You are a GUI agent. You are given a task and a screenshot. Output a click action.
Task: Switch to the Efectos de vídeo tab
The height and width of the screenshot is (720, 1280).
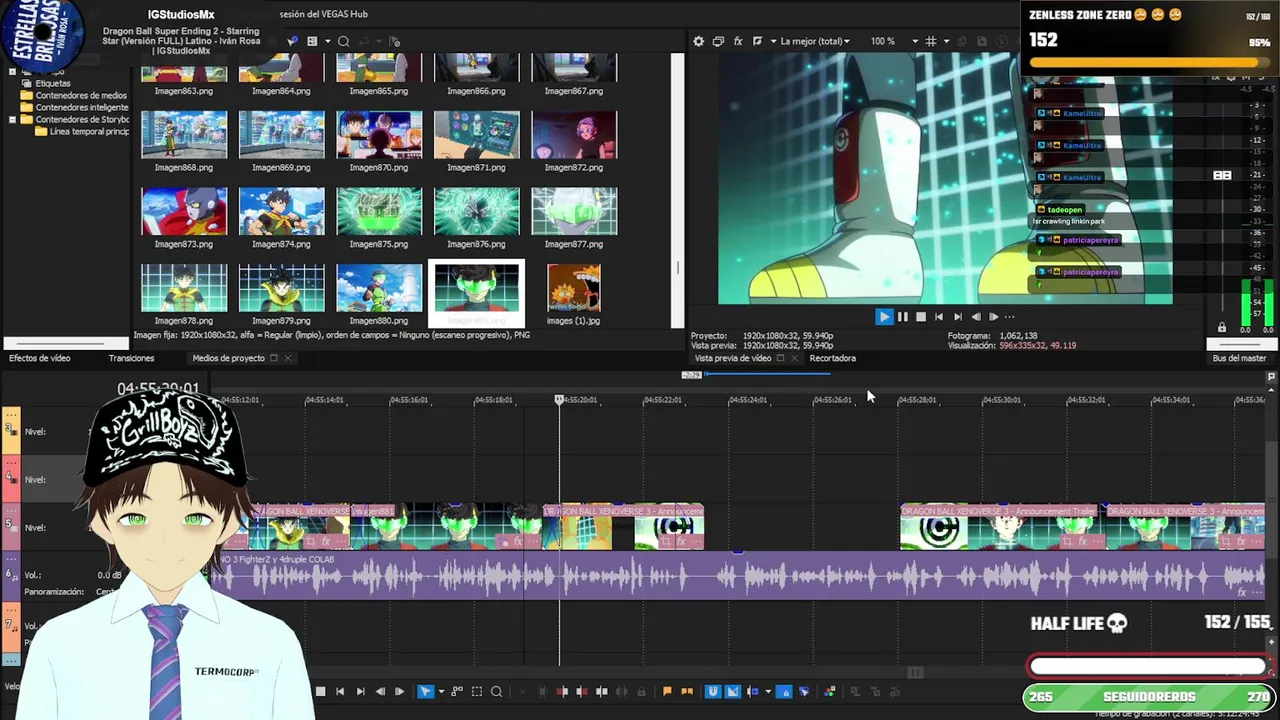point(40,358)
